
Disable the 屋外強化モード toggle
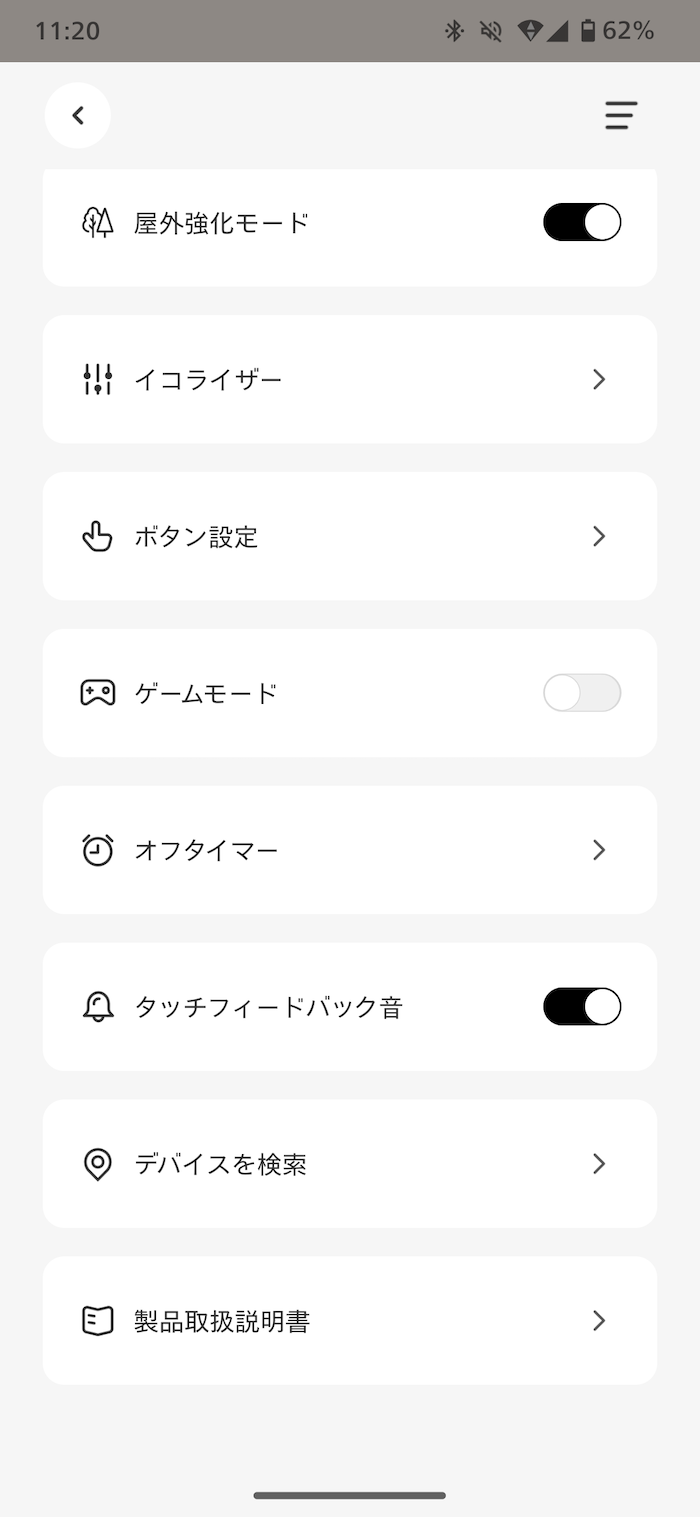coord(582,222)
